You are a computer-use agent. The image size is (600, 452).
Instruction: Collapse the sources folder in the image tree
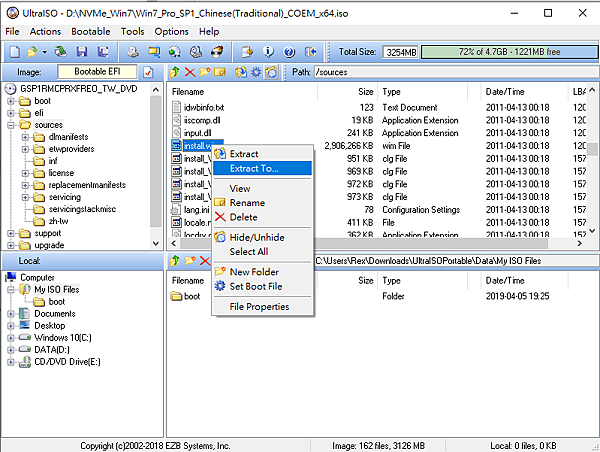pos(11,125)
